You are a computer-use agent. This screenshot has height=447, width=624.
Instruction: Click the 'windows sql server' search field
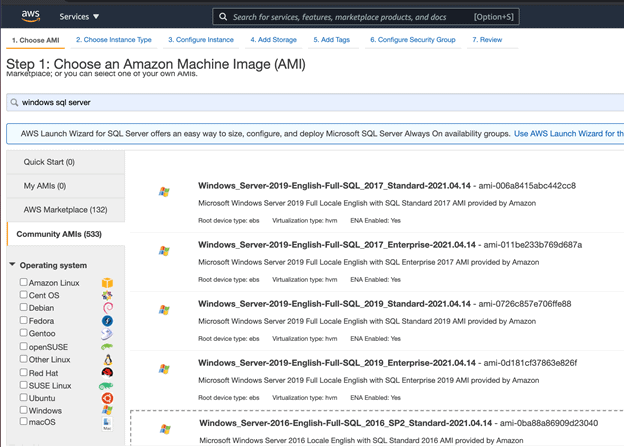[315, 103]
